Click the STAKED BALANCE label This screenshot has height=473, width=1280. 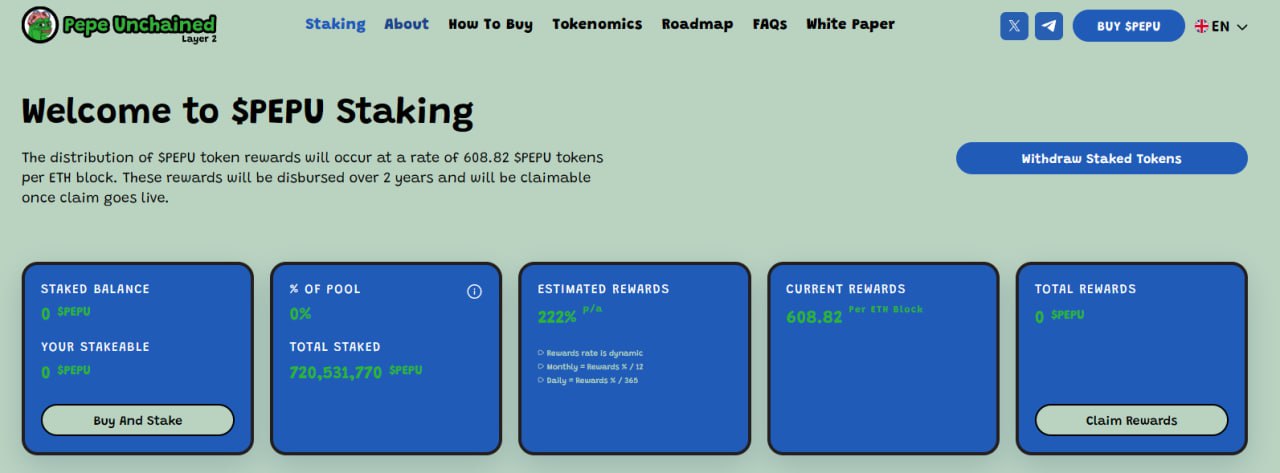(x=95, y=289)
